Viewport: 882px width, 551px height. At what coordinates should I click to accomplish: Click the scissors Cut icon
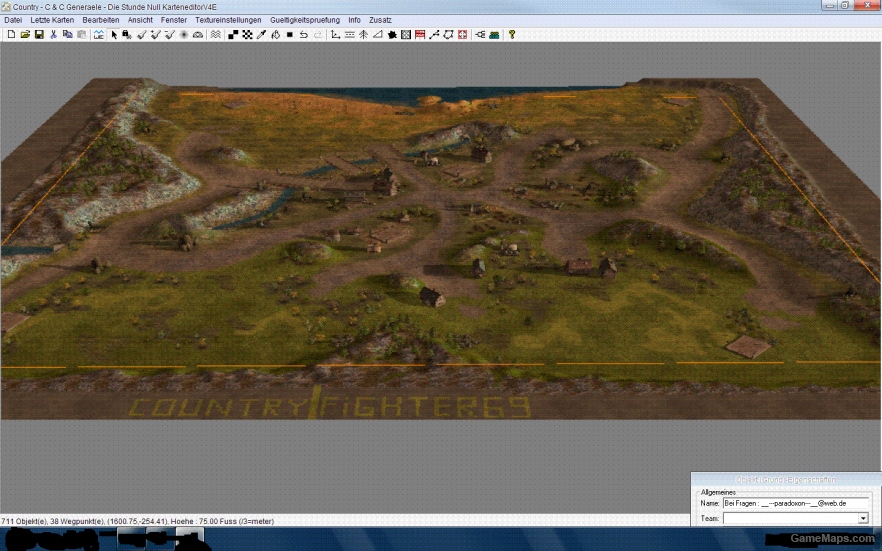point(54,35)
